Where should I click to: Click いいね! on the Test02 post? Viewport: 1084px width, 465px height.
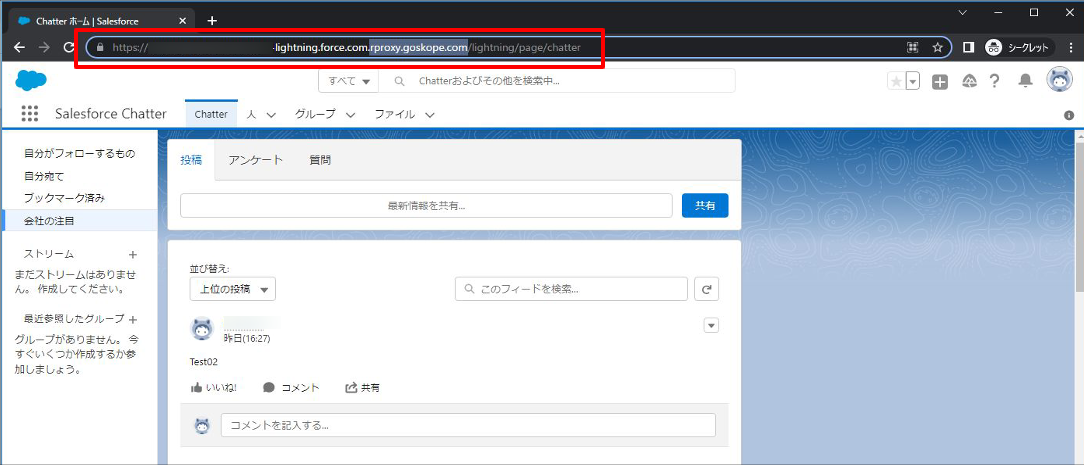214,388
